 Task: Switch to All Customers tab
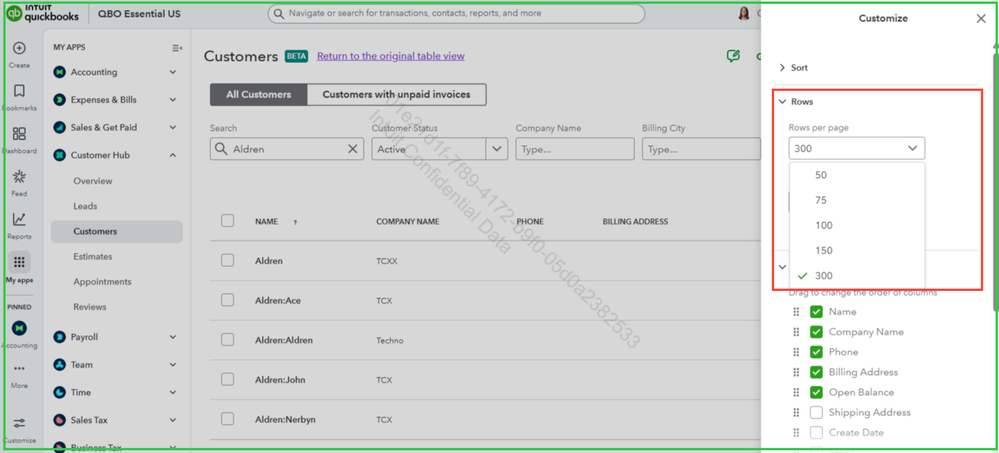click(x=259, y=94)
